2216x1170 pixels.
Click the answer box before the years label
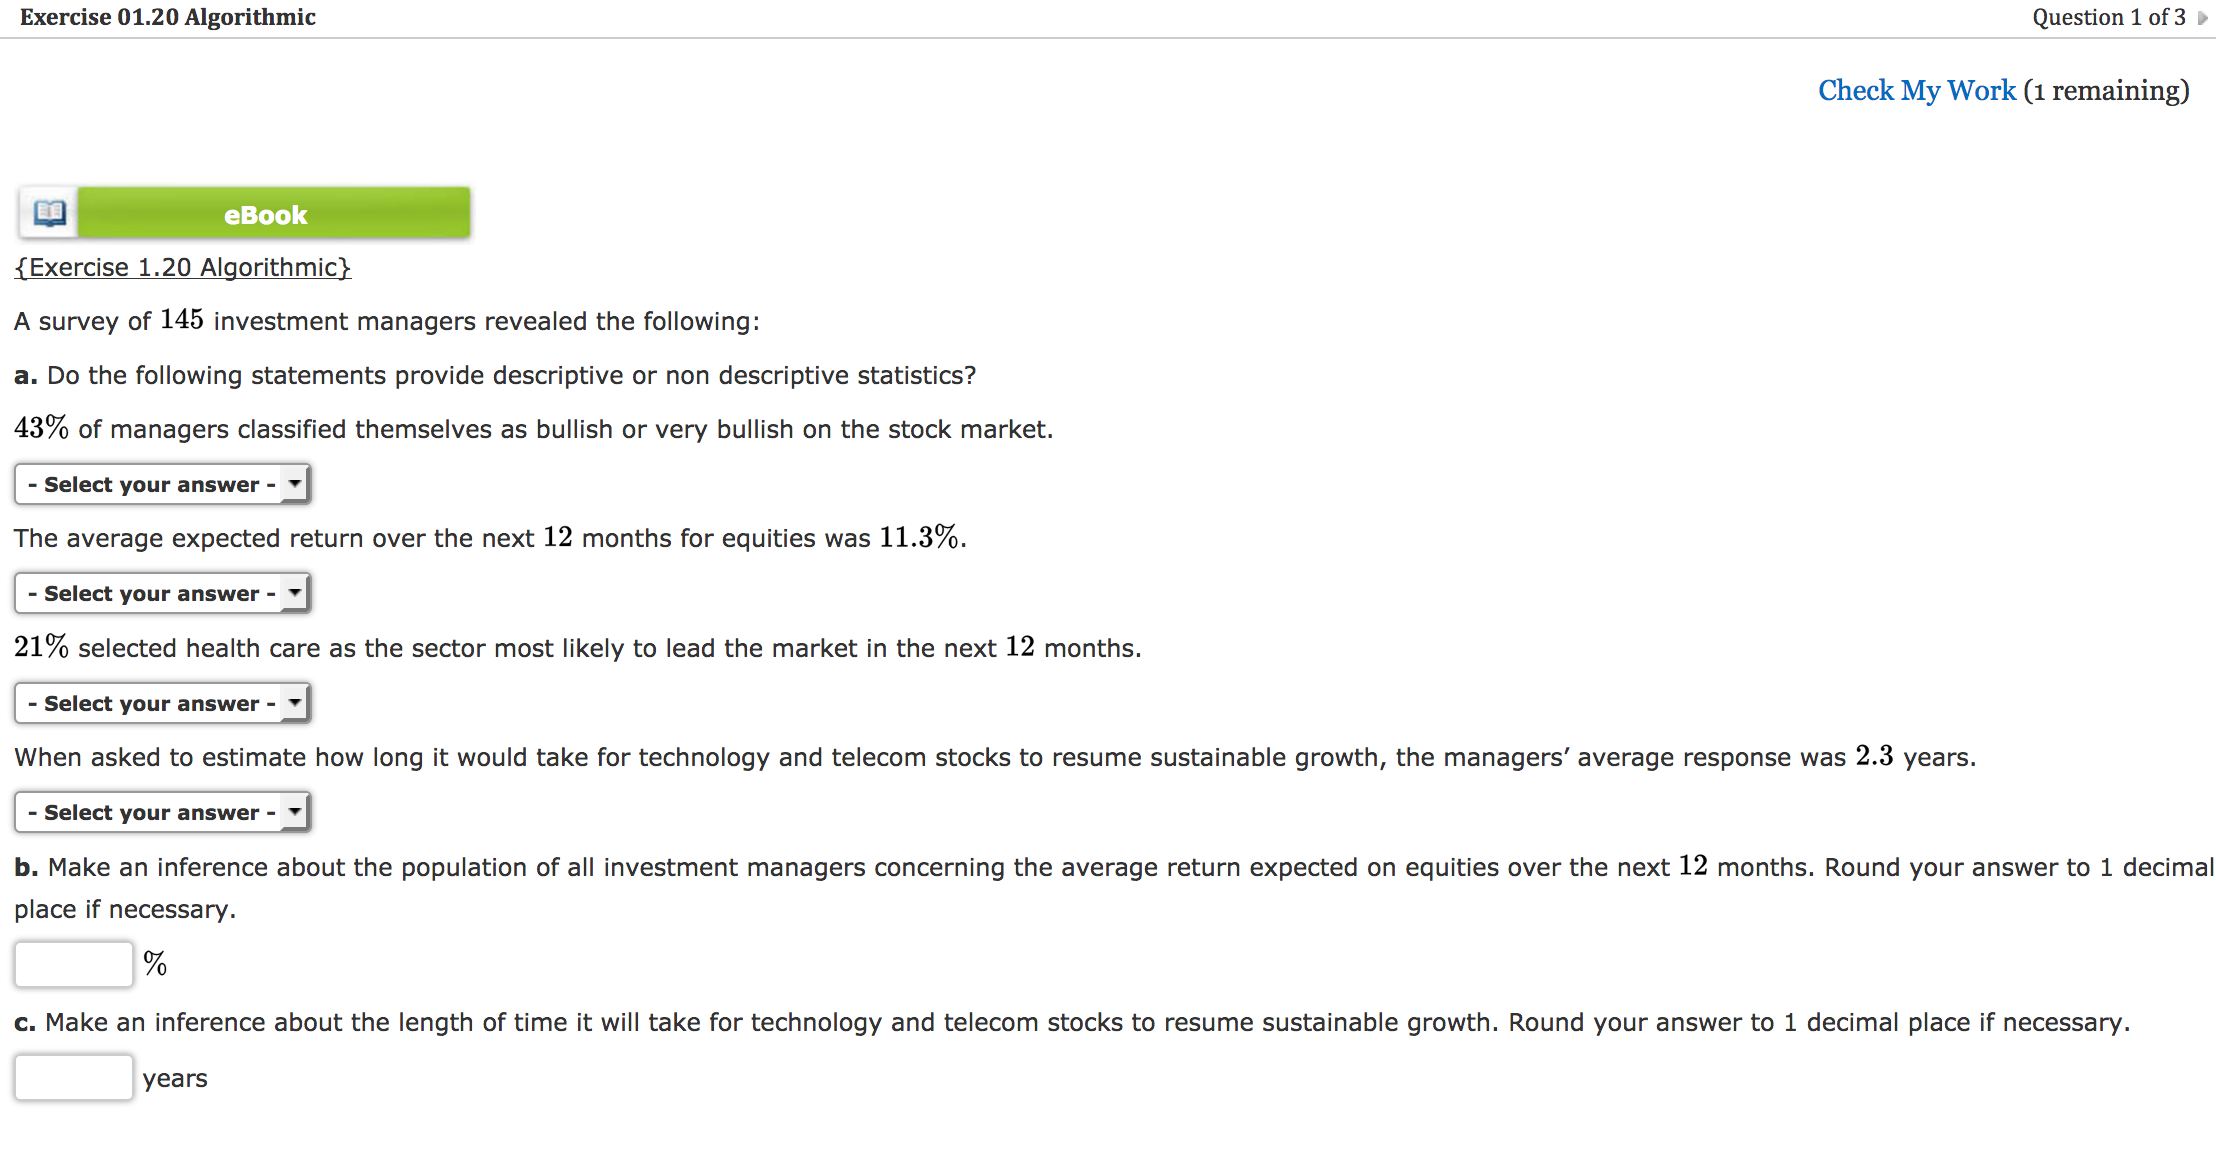pos(73,1077)
